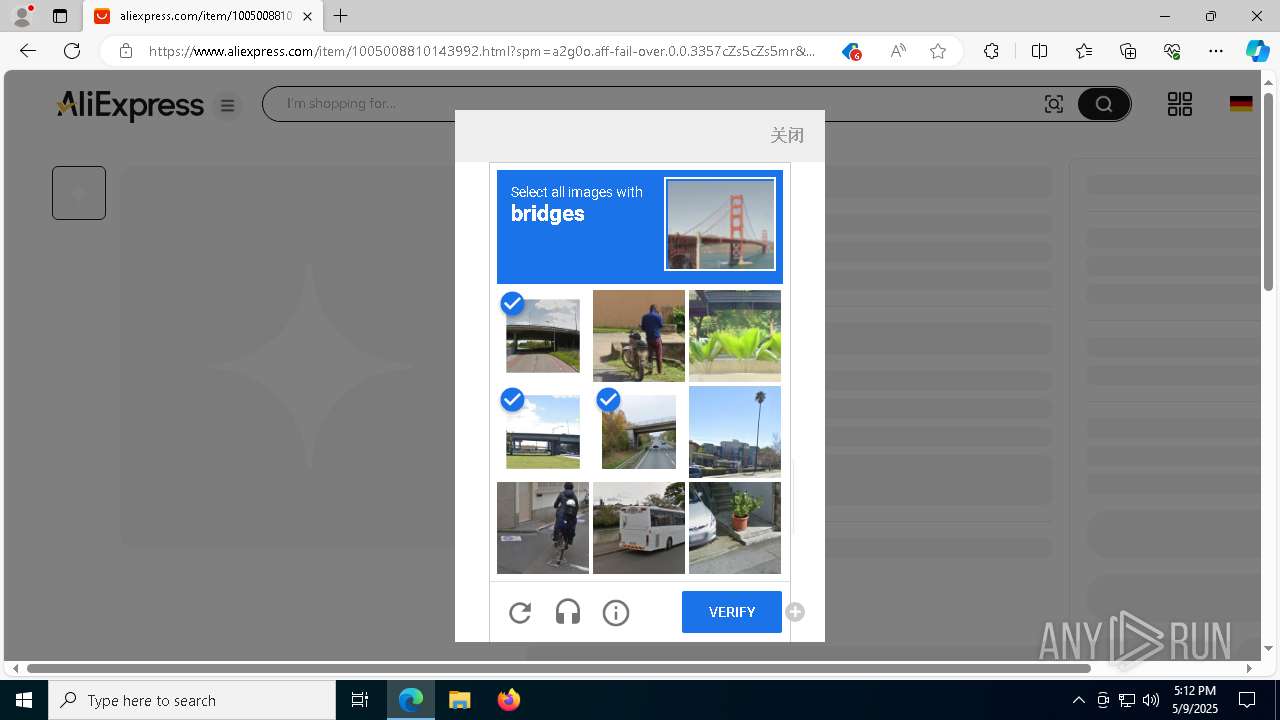
Task: Open Collections icon
Action: [1128, 51]
